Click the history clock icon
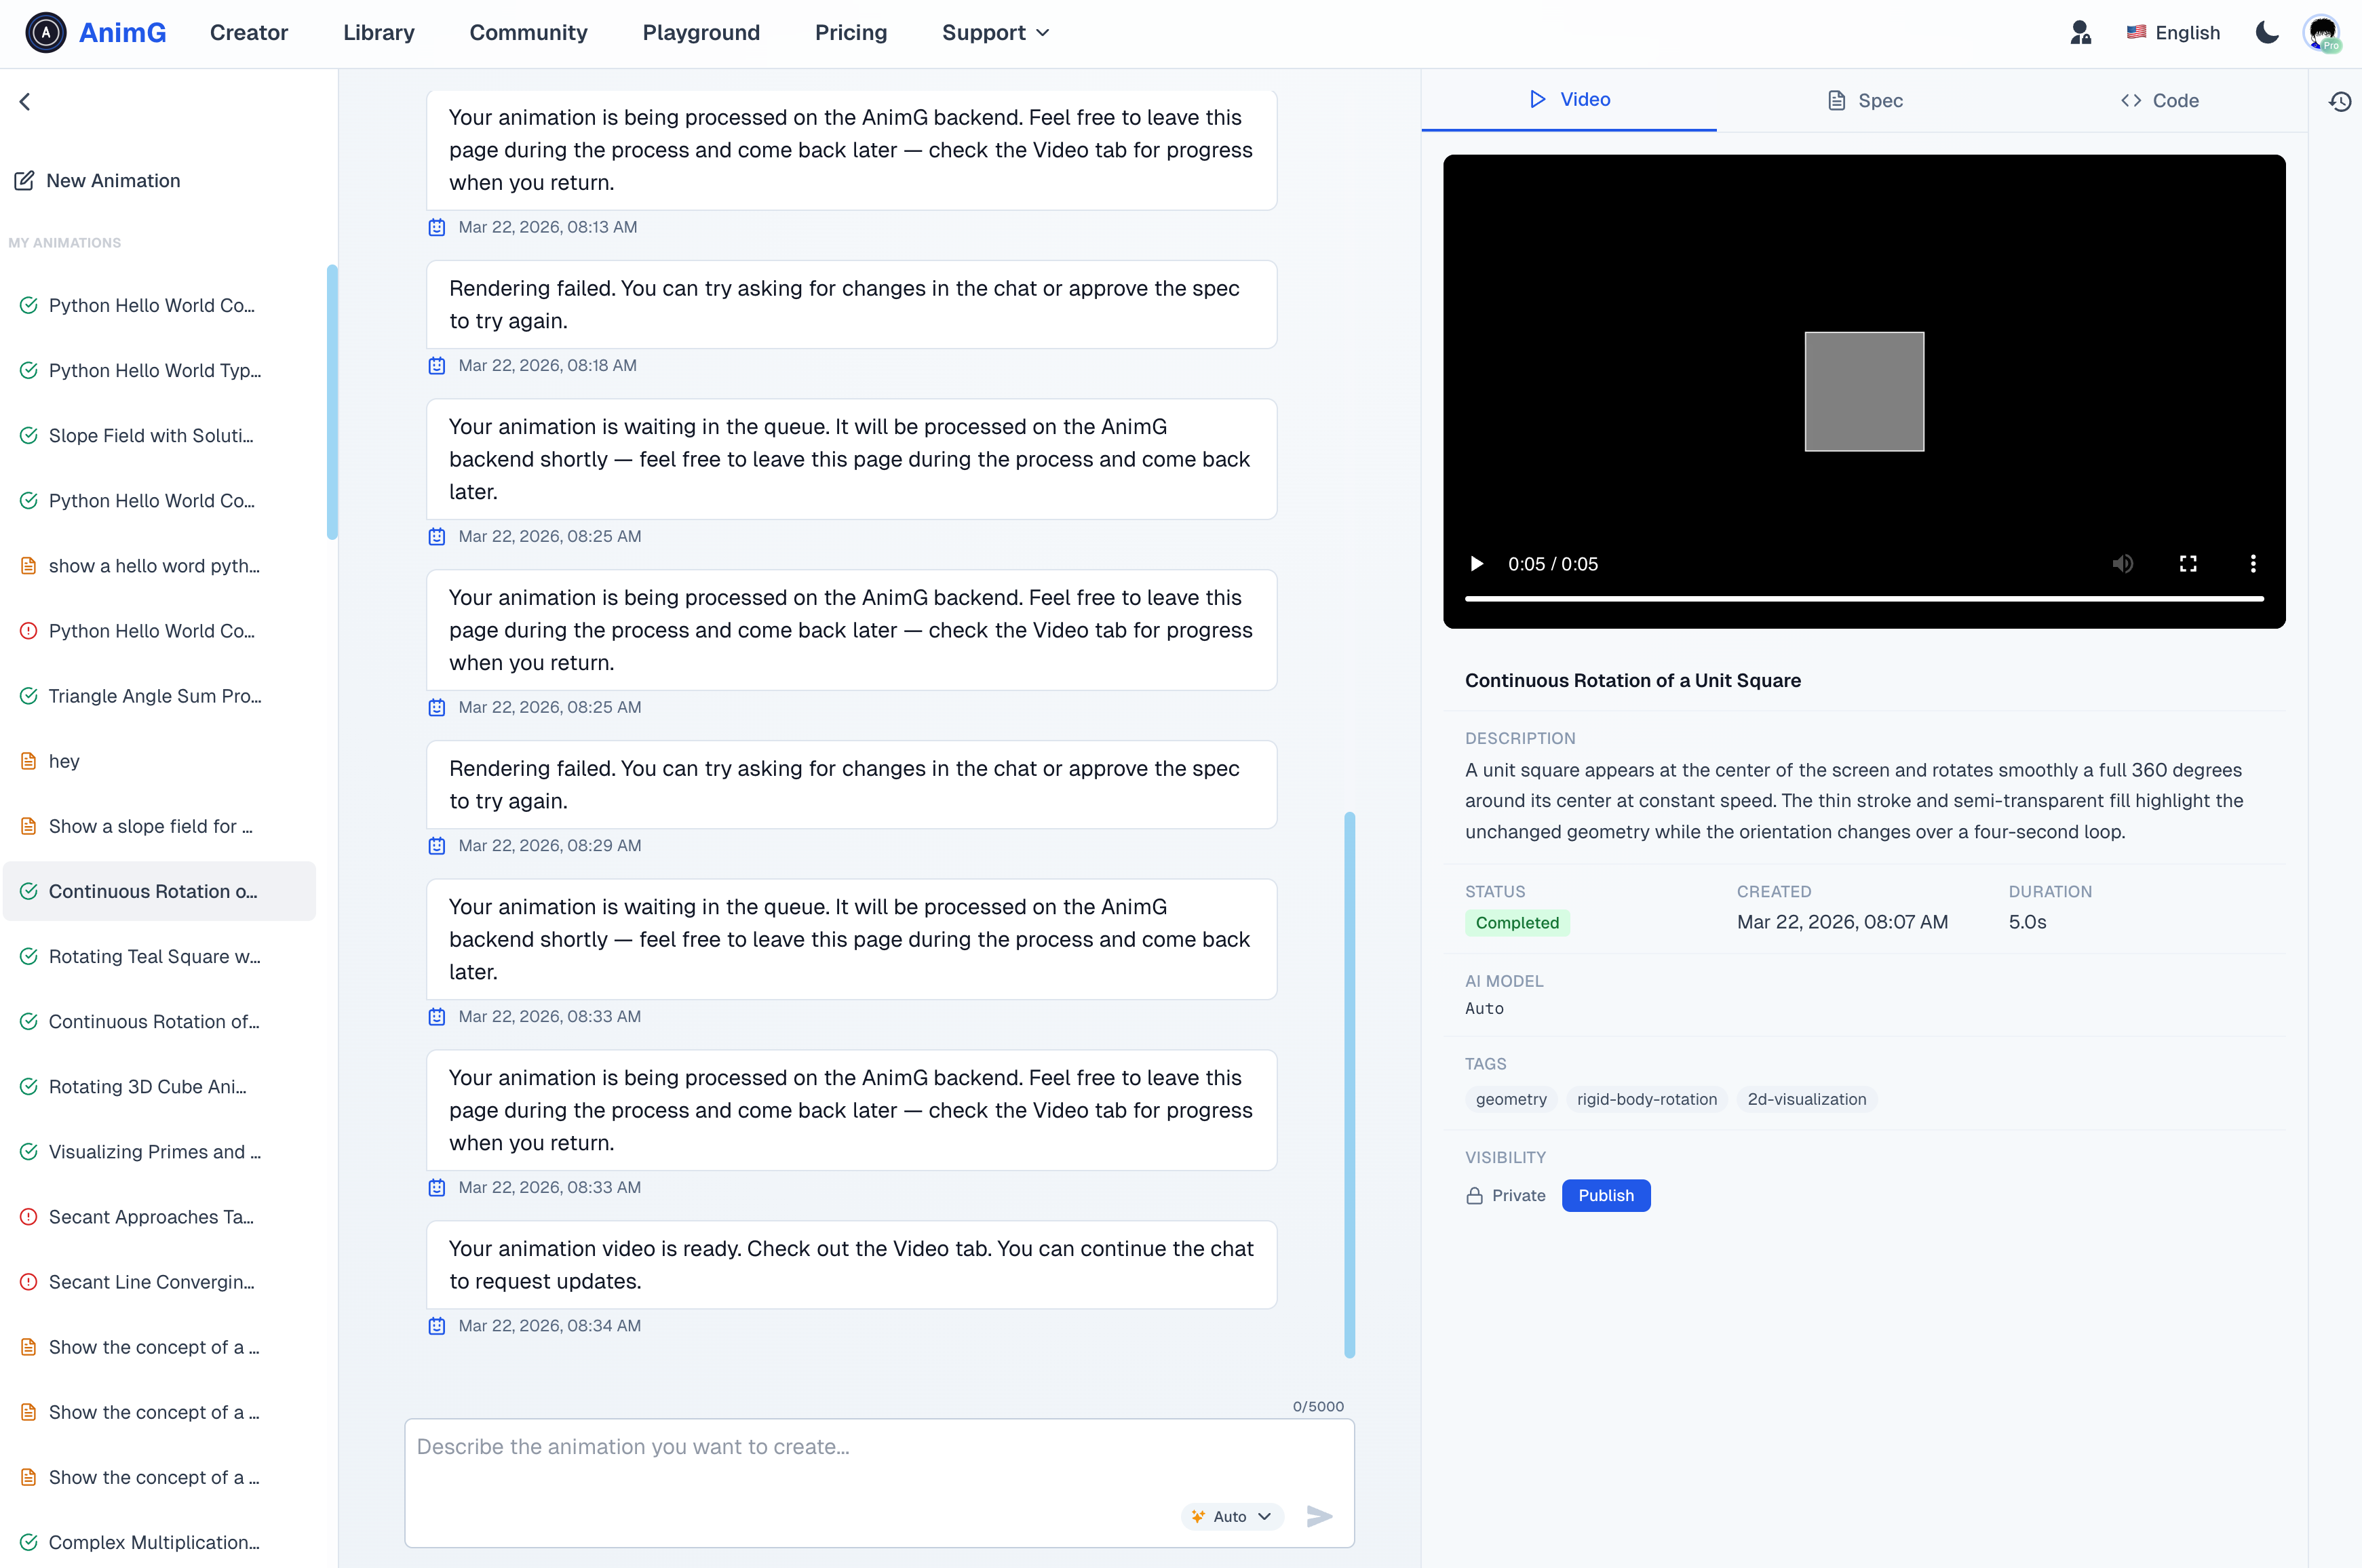 point(2340,101)
